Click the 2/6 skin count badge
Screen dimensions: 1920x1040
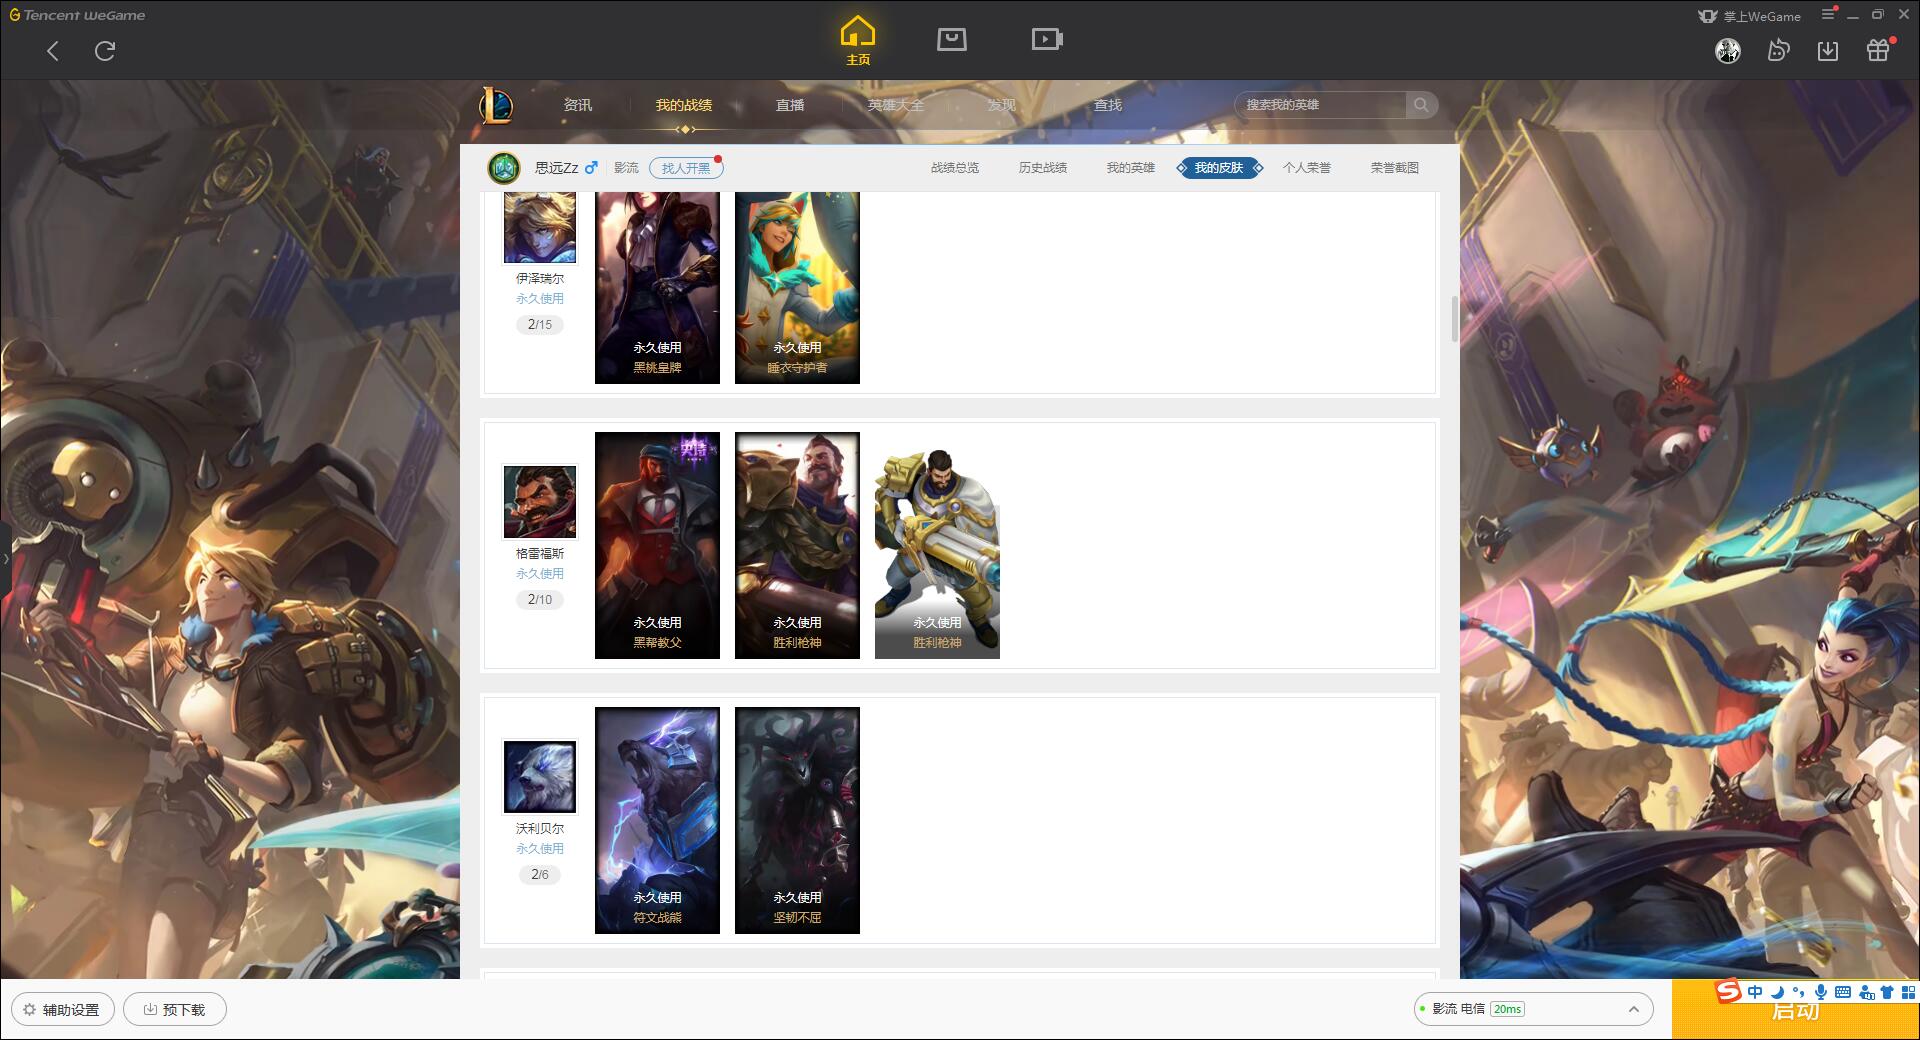540,874
